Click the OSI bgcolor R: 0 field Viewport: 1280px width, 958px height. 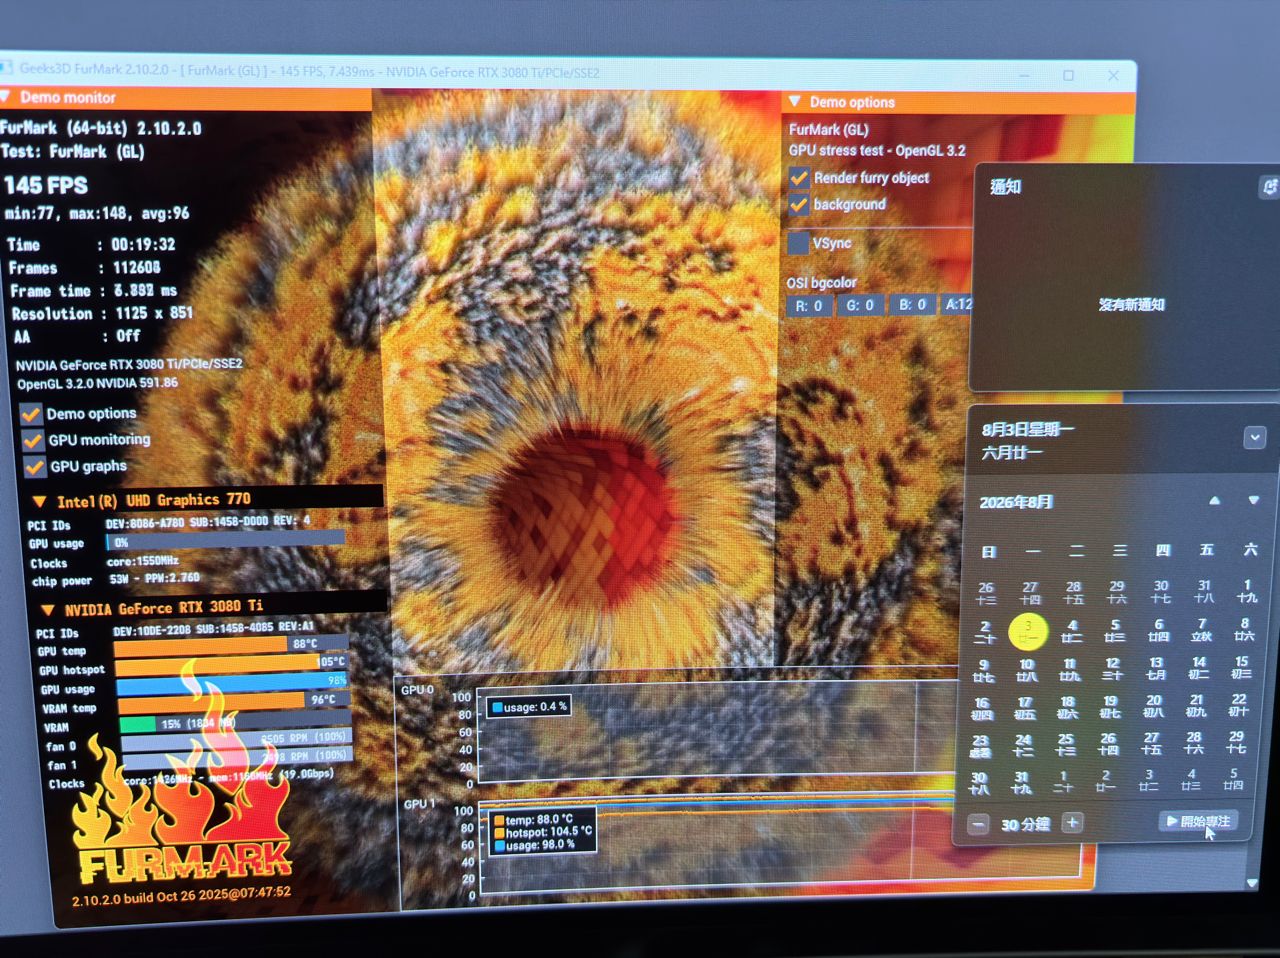(x=809, y=306)
